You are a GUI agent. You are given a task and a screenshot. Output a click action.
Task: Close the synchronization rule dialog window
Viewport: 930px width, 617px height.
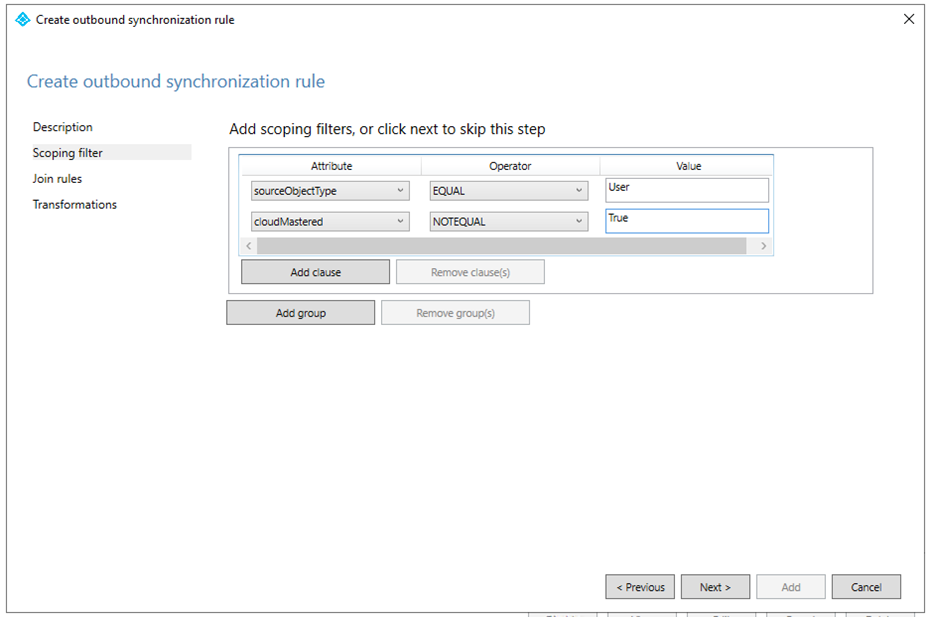pos(908,19)
